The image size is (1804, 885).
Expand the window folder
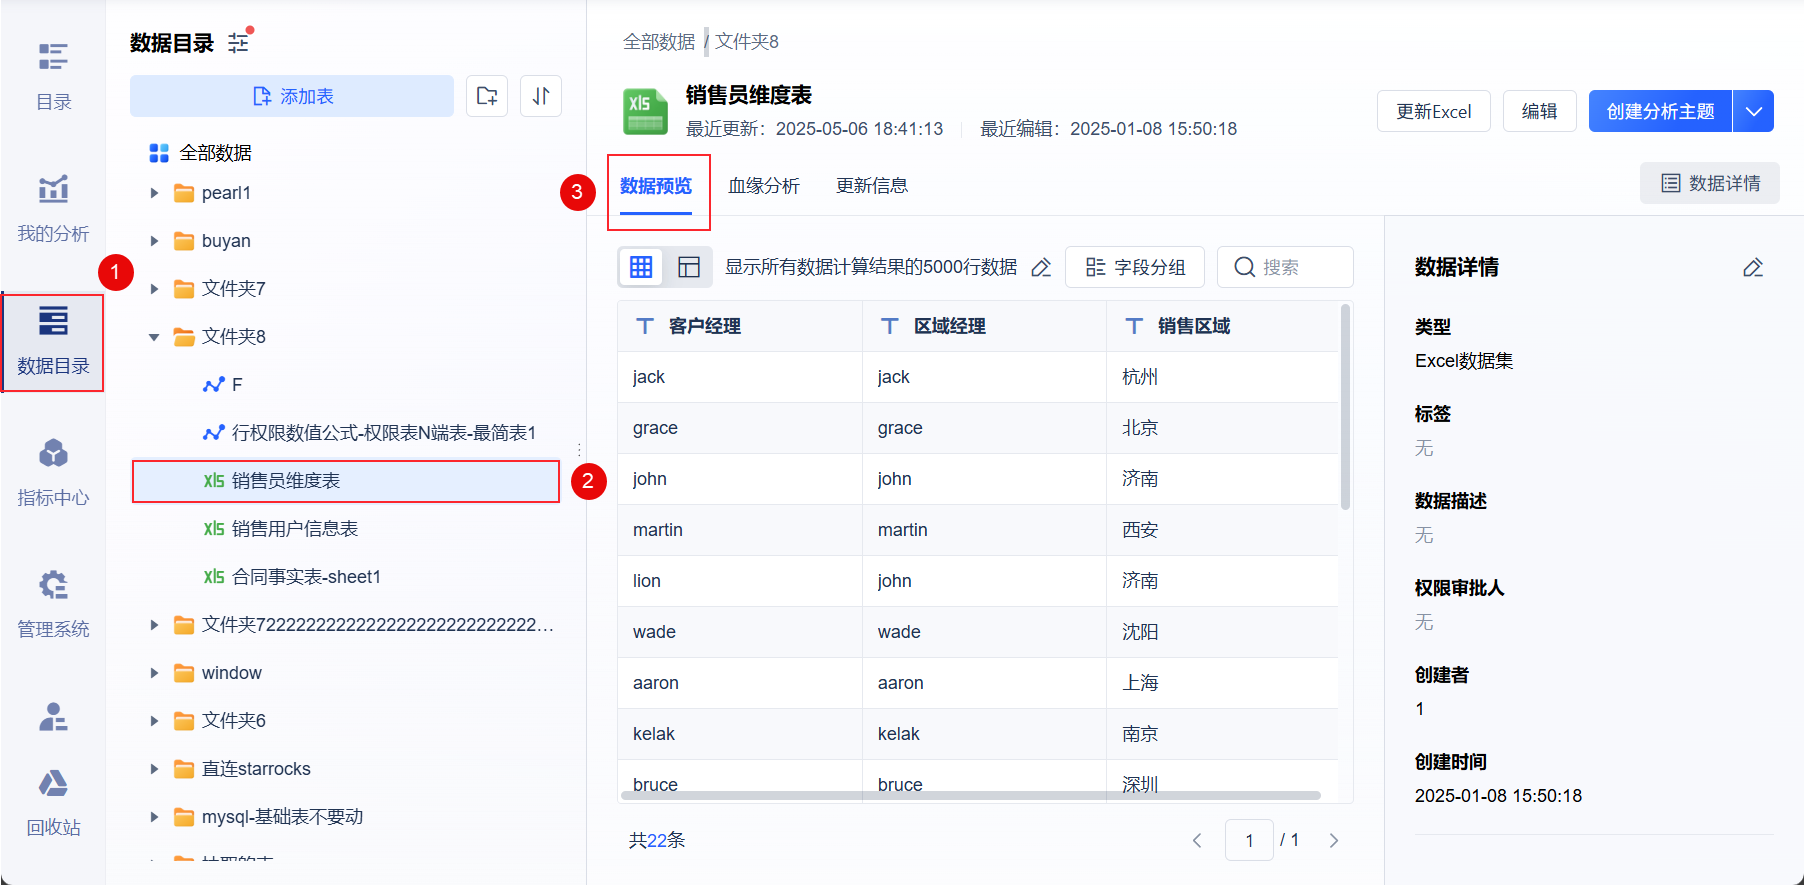(x=154, y=673)
